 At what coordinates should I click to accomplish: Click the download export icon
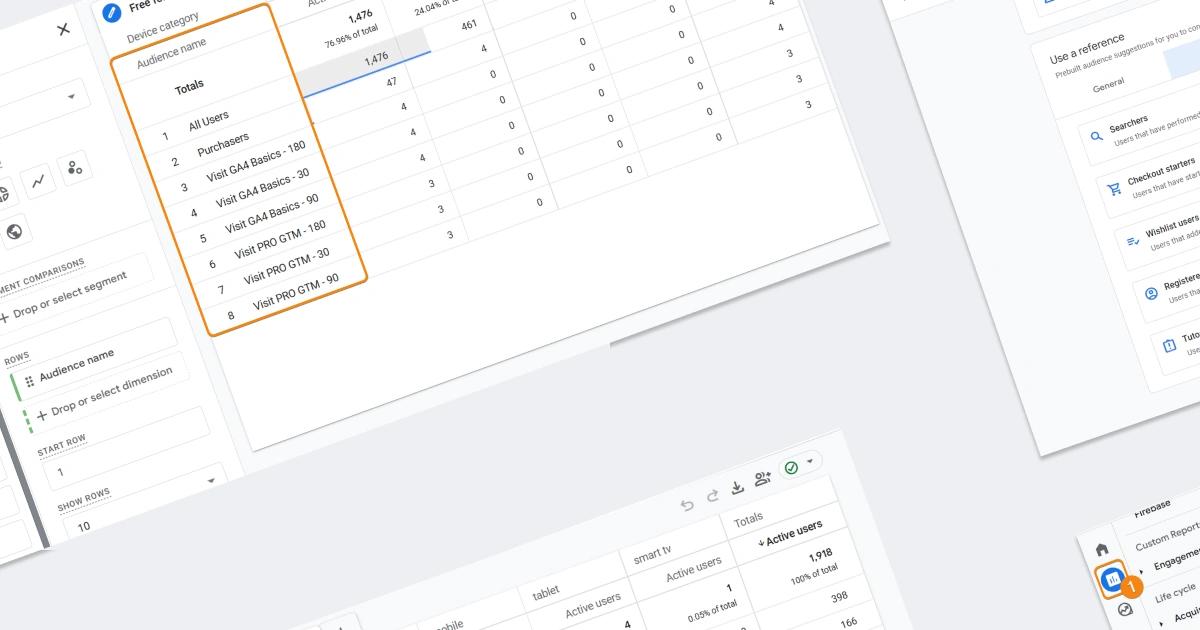click(x=738, y=487)
